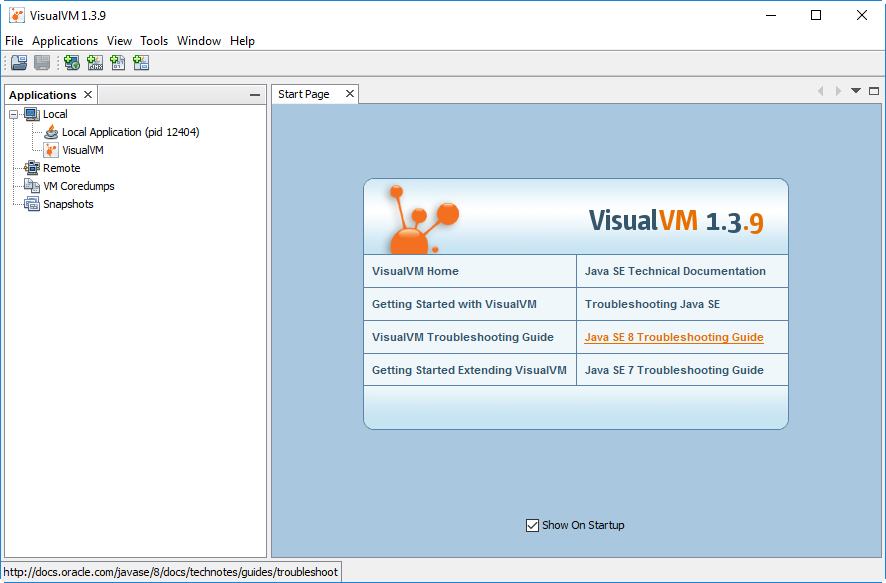Screen dimensions: 886x583
Task: Click Add Remote Host toolbar icon
Action: [x=71, y=63]
